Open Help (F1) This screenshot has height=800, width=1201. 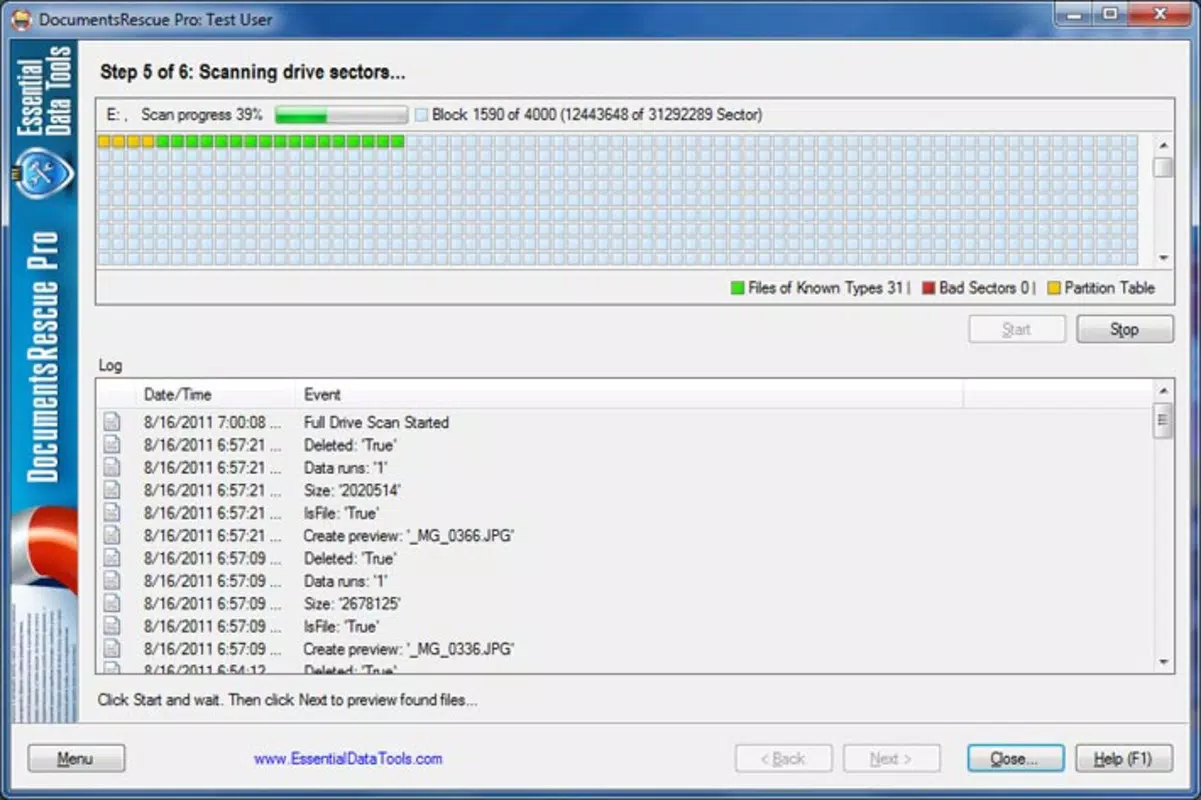point(1124,758)
